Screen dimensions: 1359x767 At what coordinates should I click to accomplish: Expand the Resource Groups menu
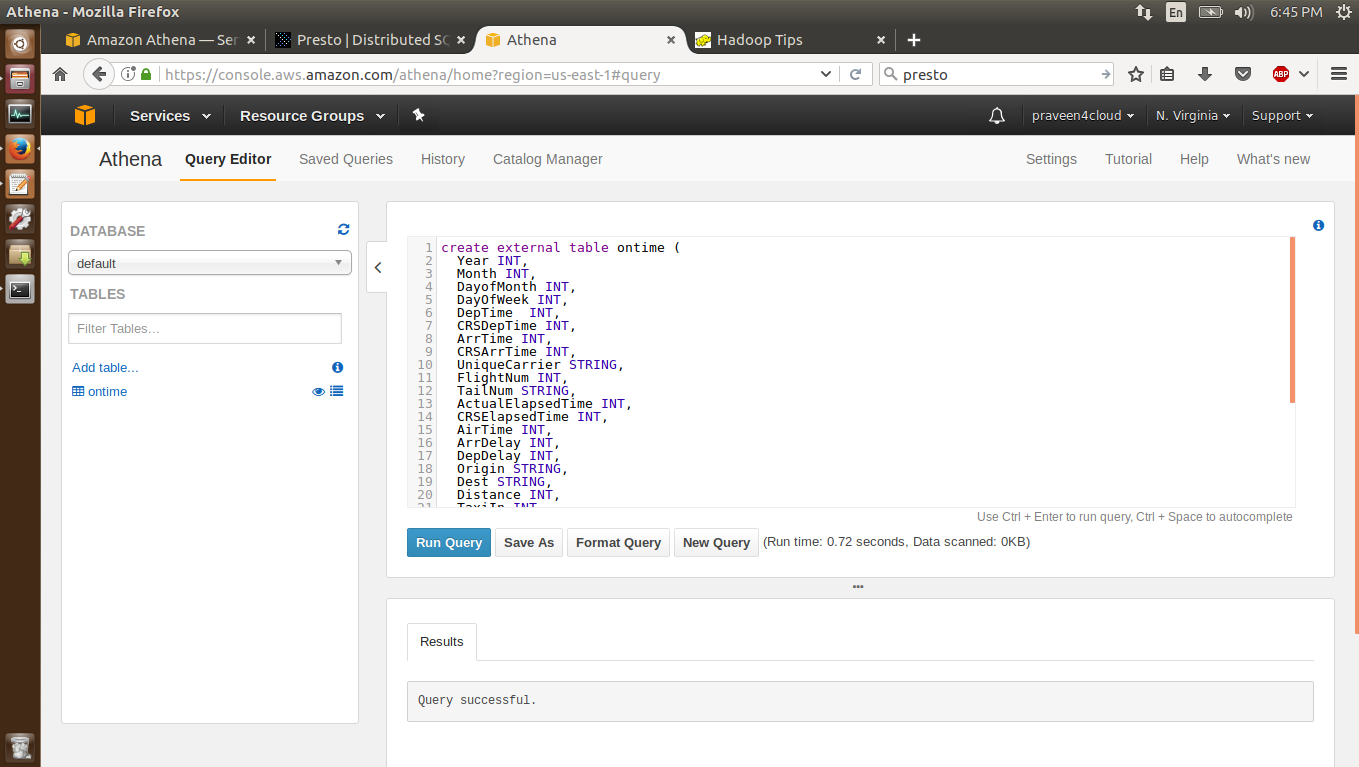313,116
